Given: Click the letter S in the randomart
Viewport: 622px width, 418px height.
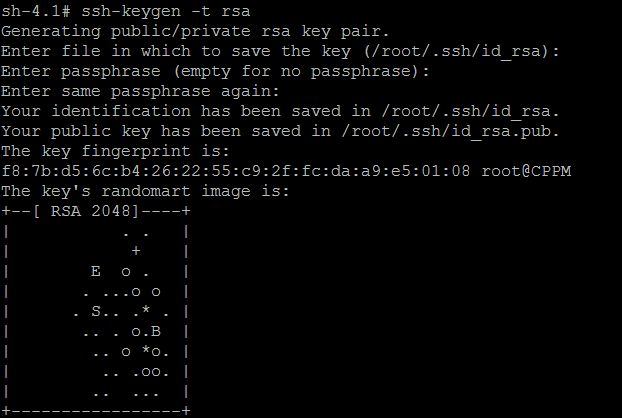Looking at the screenshot, I should pyautogui.click(x=96, y=311).
